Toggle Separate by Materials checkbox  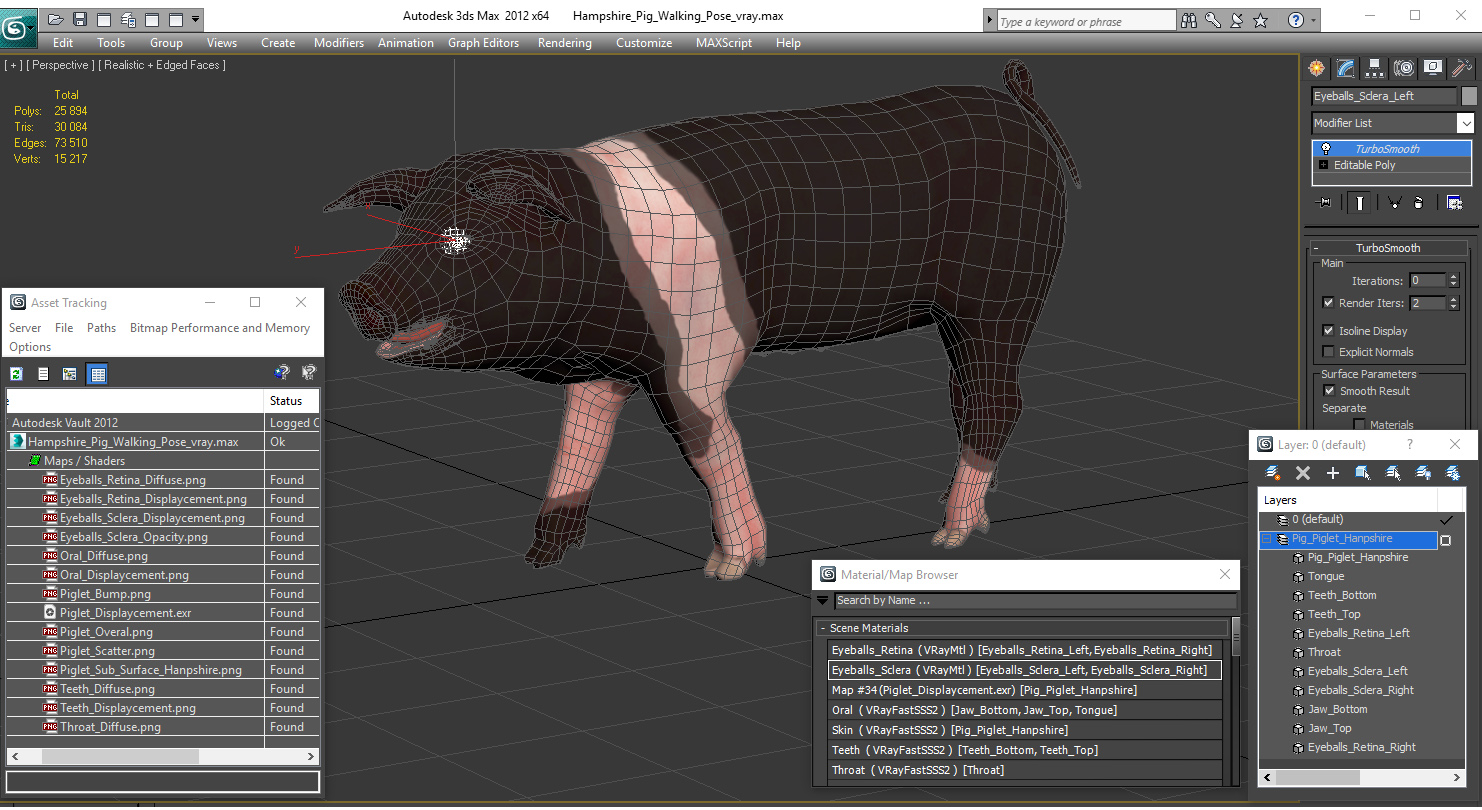[x=1359, y=425]
